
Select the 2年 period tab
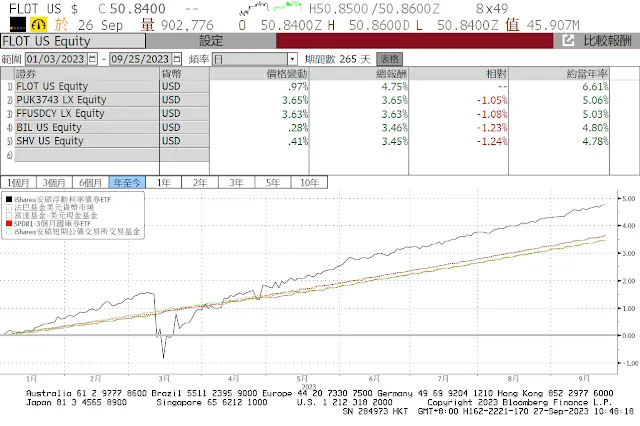[200, 182]
